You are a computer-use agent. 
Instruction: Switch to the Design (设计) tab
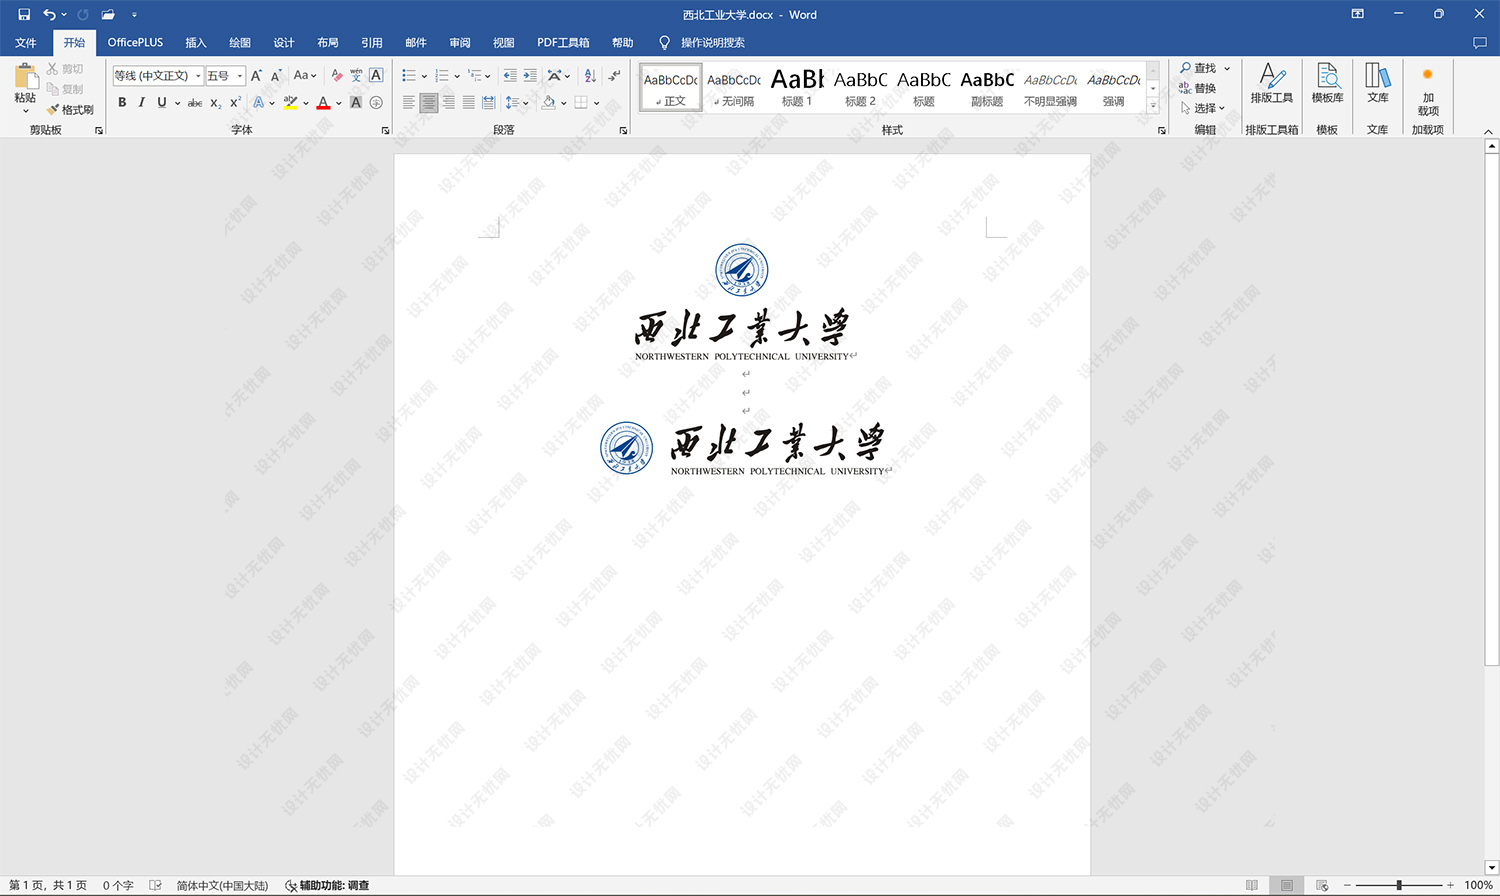(x=284, y=42)
